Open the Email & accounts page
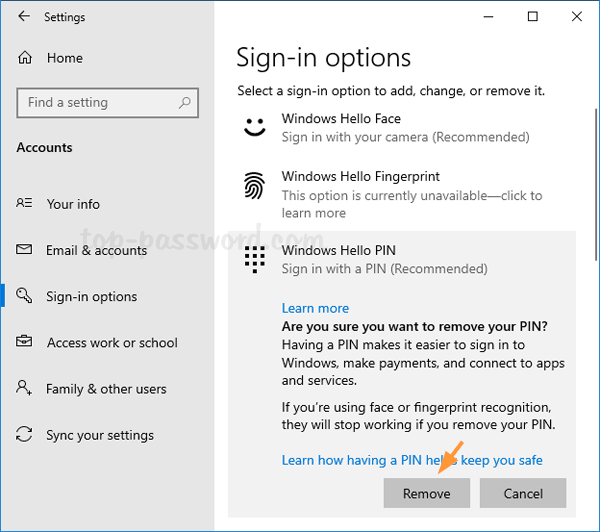 click(x=96, y=250)
